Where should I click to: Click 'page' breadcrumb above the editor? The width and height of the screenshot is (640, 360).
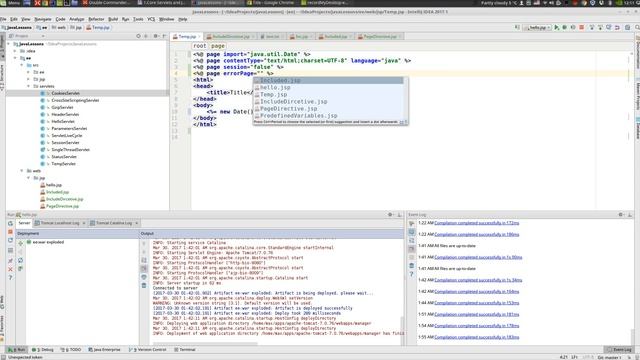point(218,46)
